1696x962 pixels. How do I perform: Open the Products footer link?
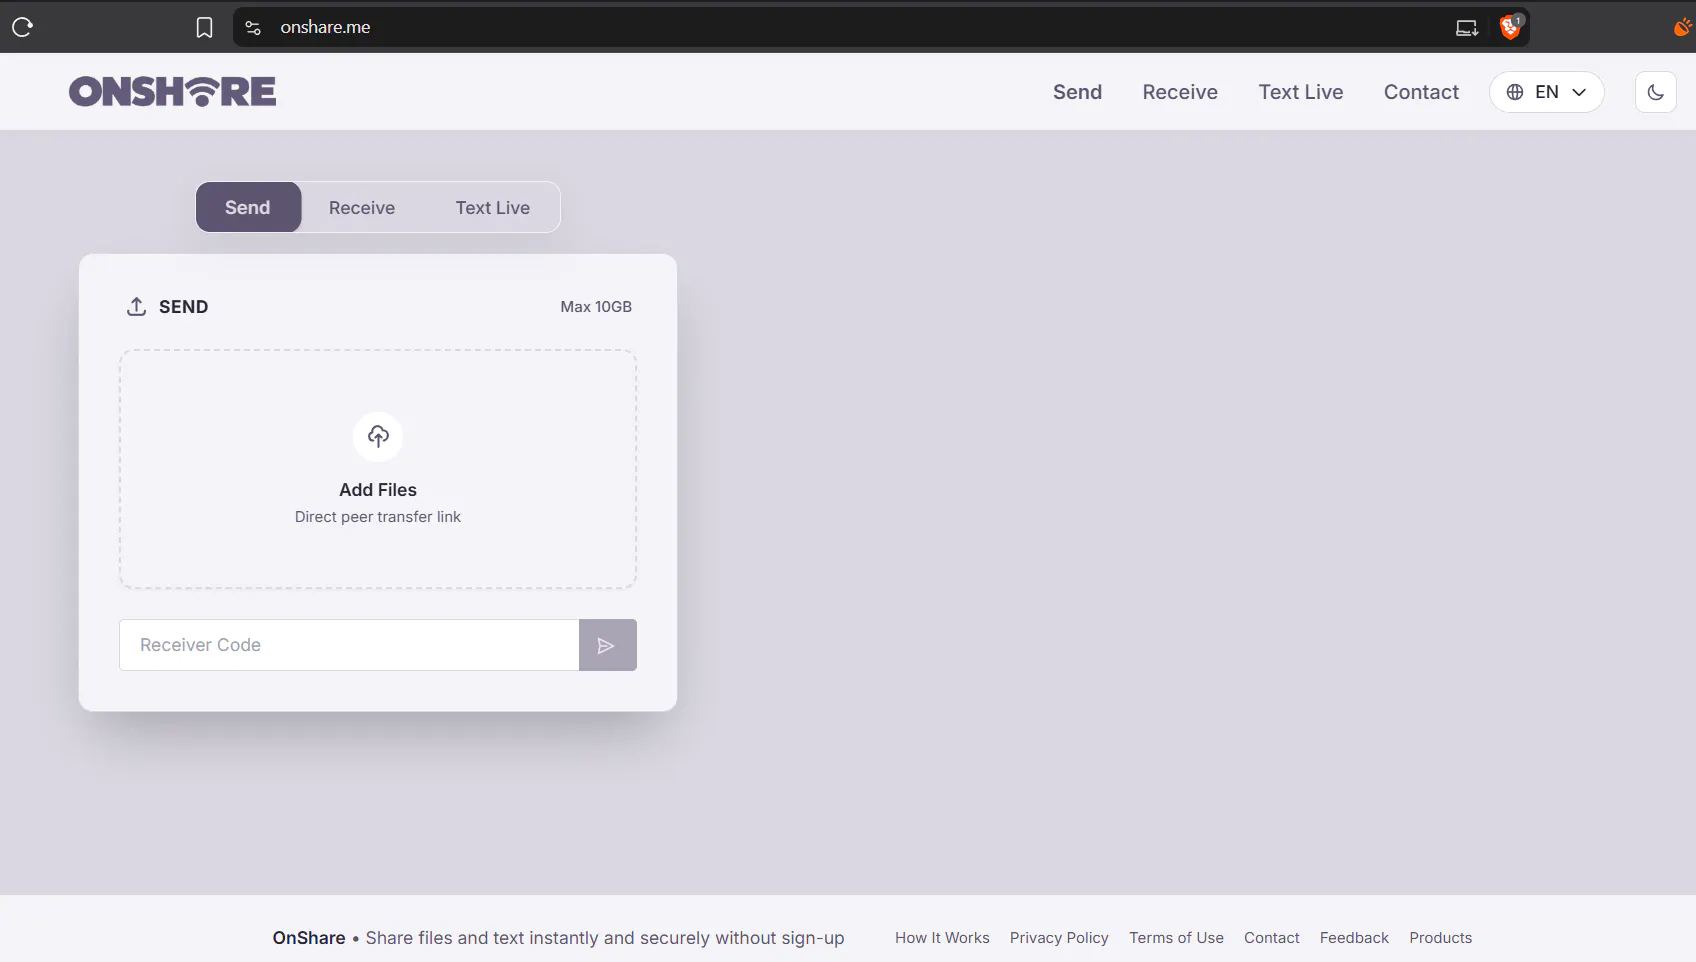coord(1440,938)
